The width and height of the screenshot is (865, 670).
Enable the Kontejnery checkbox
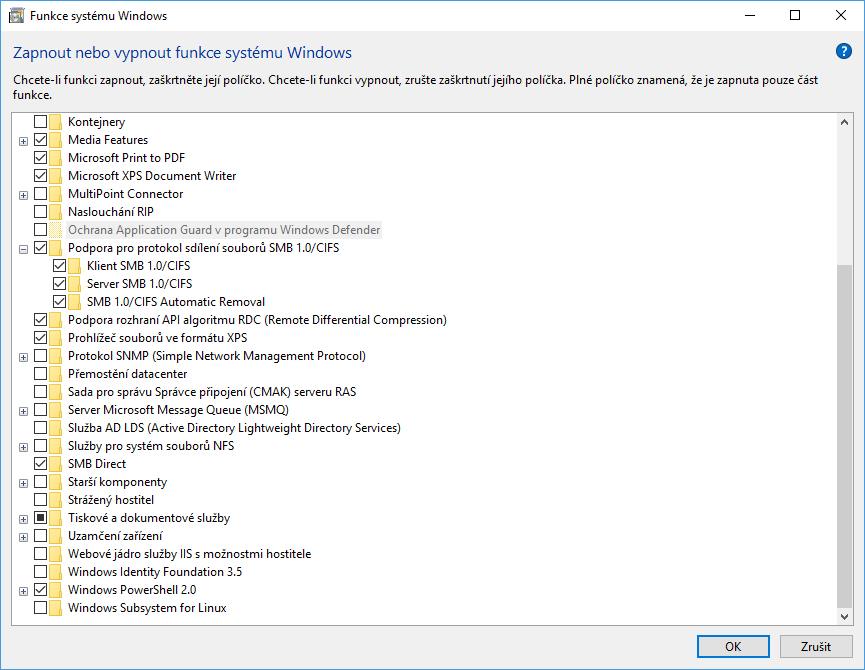(x=40, y=121)
